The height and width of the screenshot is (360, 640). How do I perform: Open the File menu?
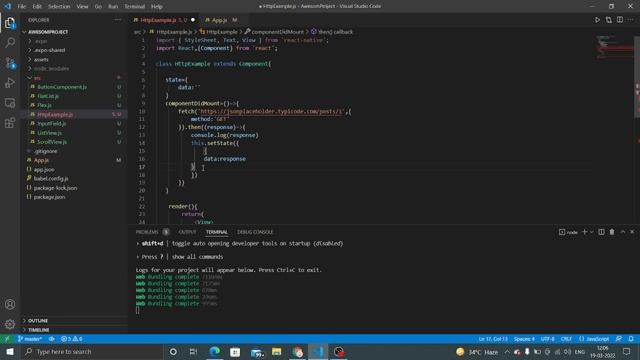tap(22, 6)
